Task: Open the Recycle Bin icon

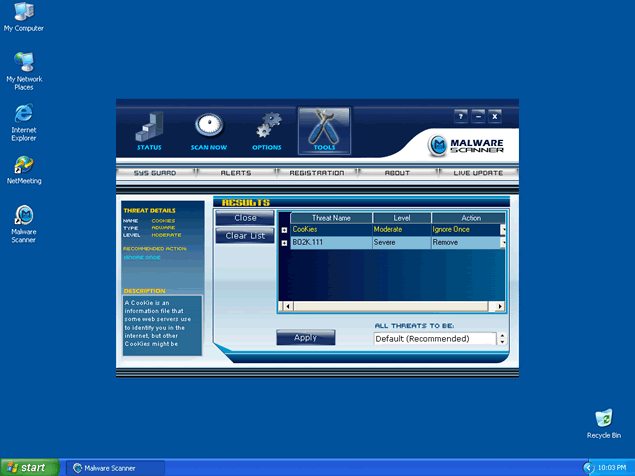Action: [x=603, y=419]
